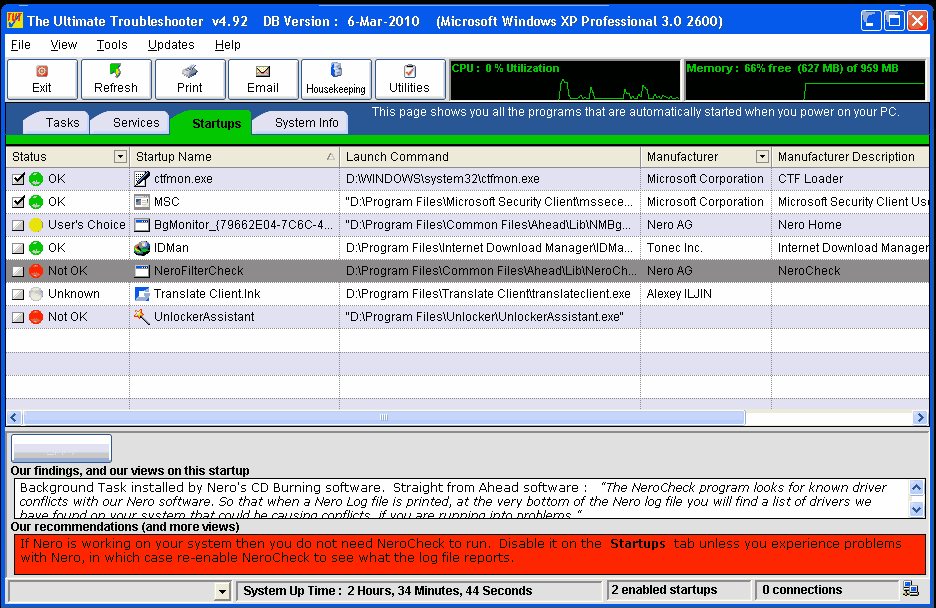Click the Launch Command column header
This screenshot has width=936, height=608.
pyautogui.click(x=489, y=156)
